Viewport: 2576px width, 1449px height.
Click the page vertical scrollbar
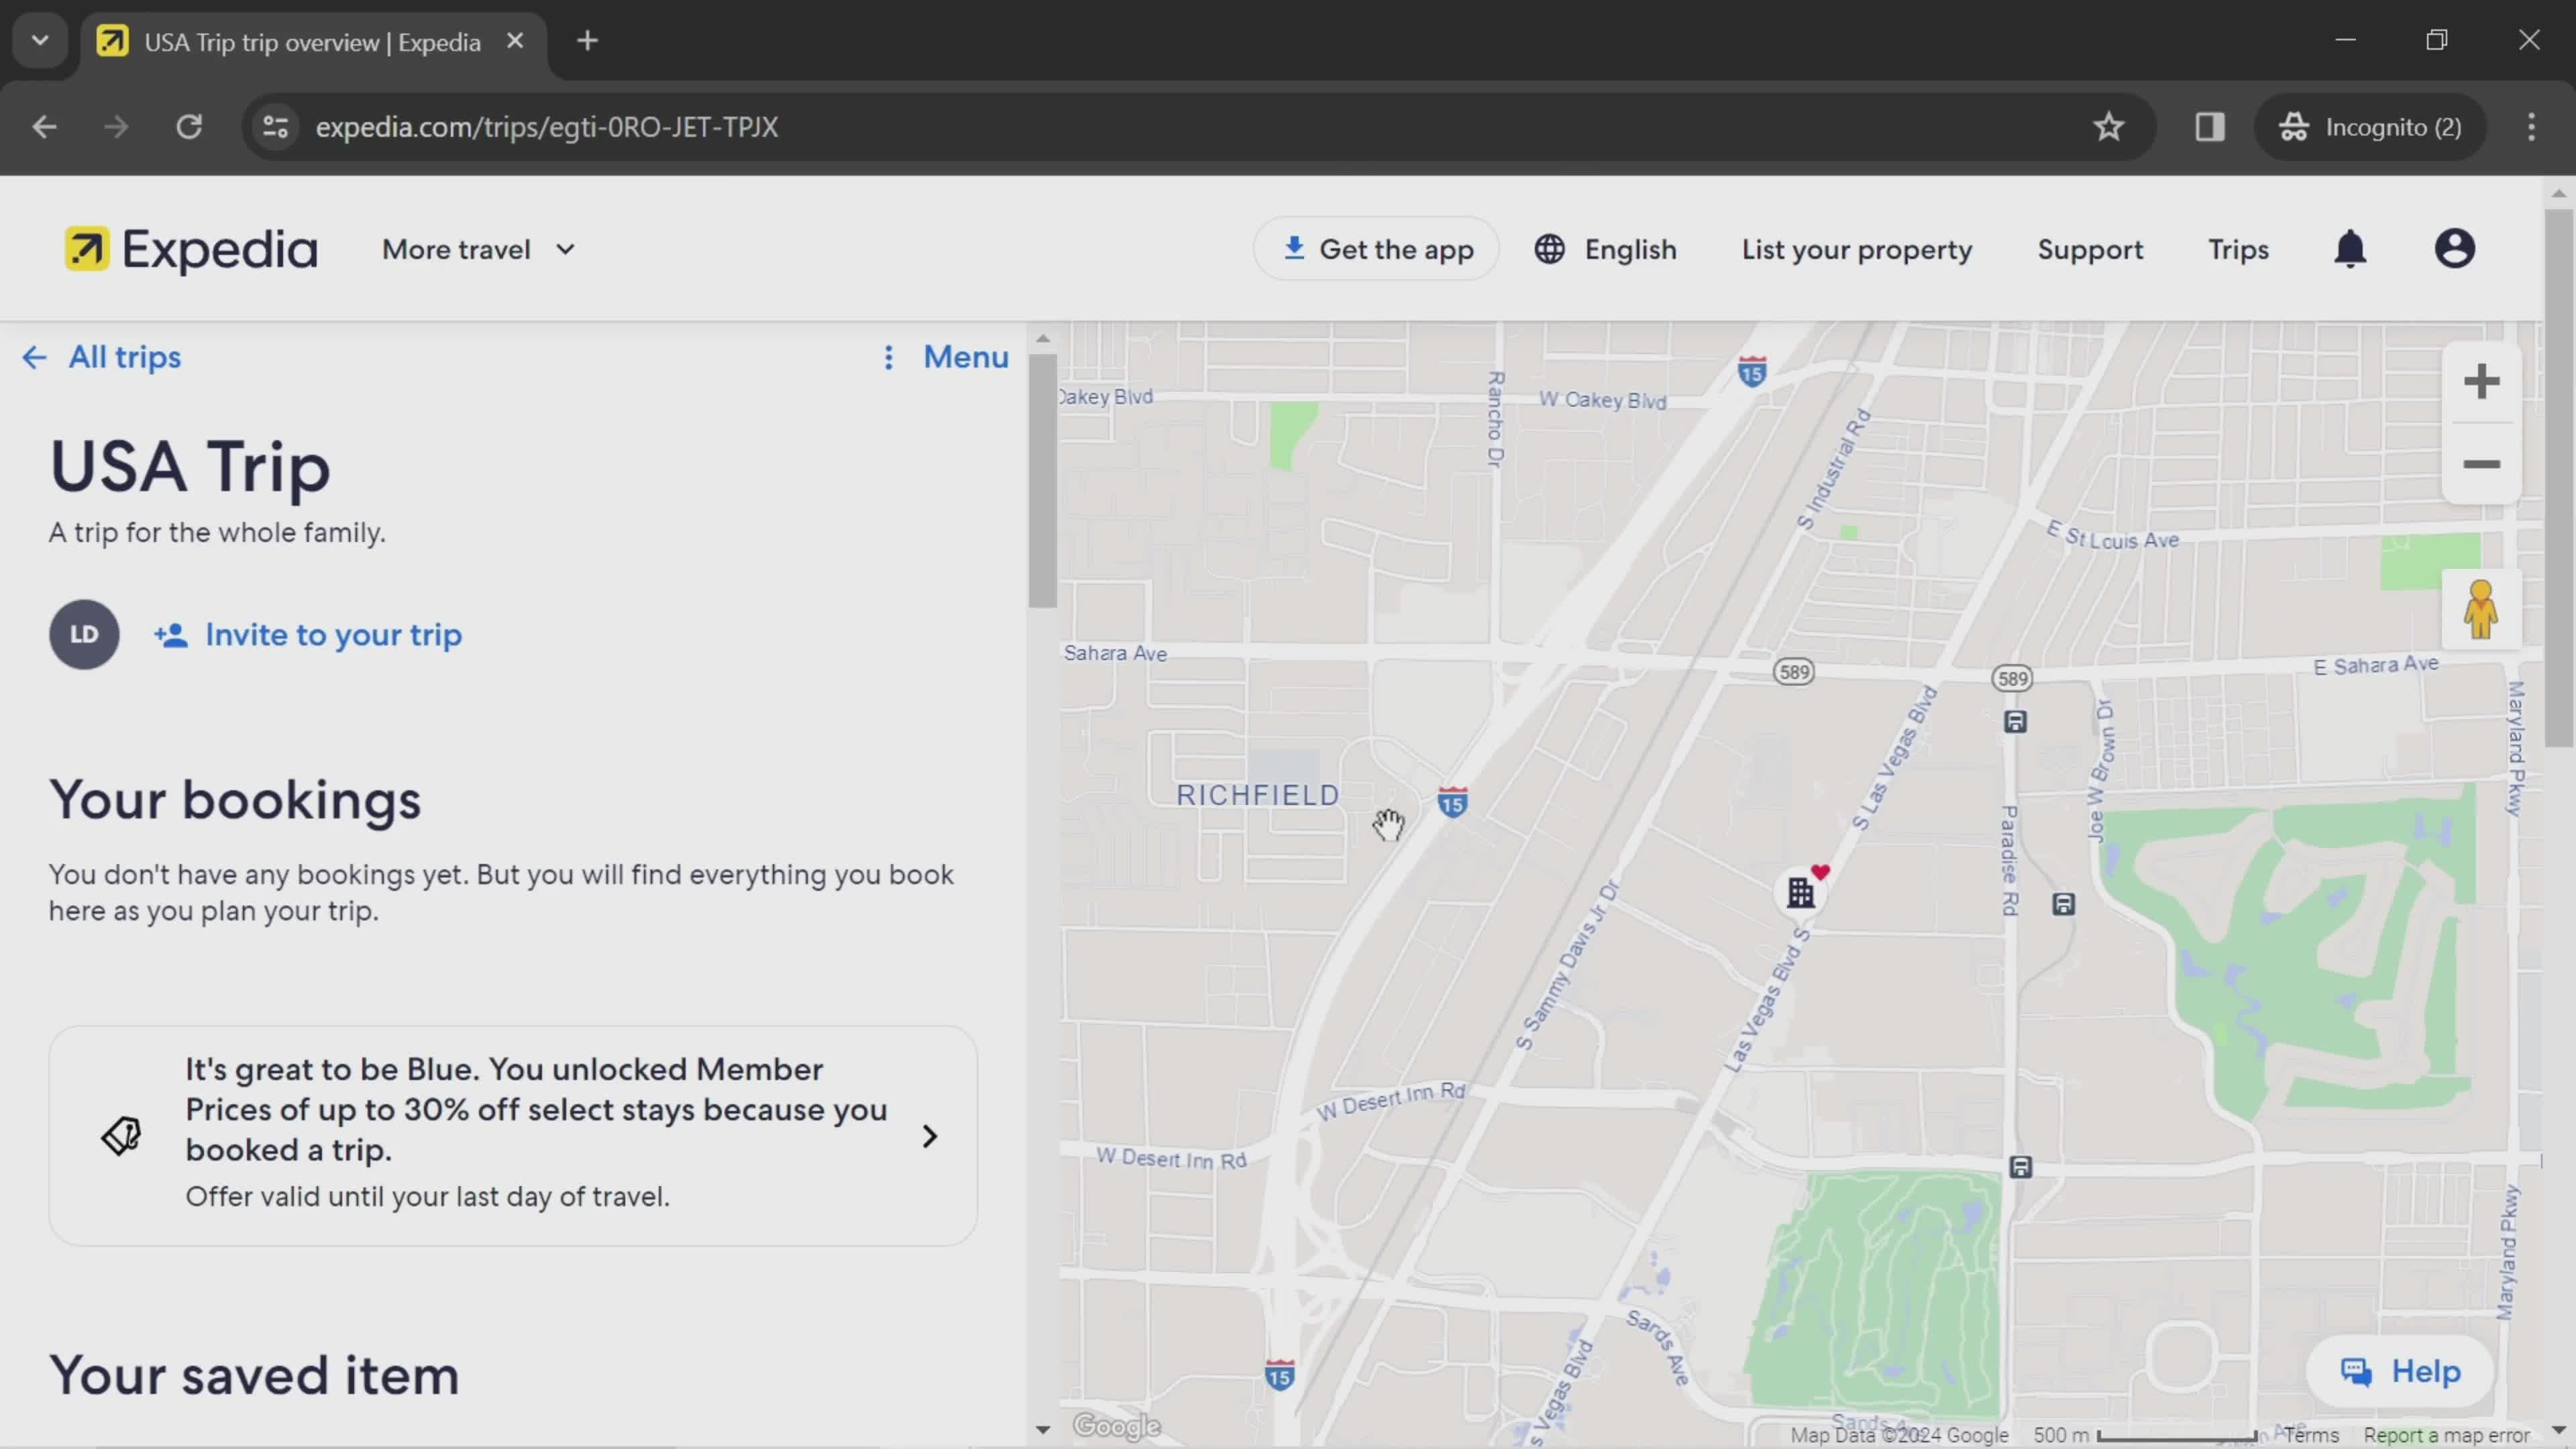point(2559,477)
